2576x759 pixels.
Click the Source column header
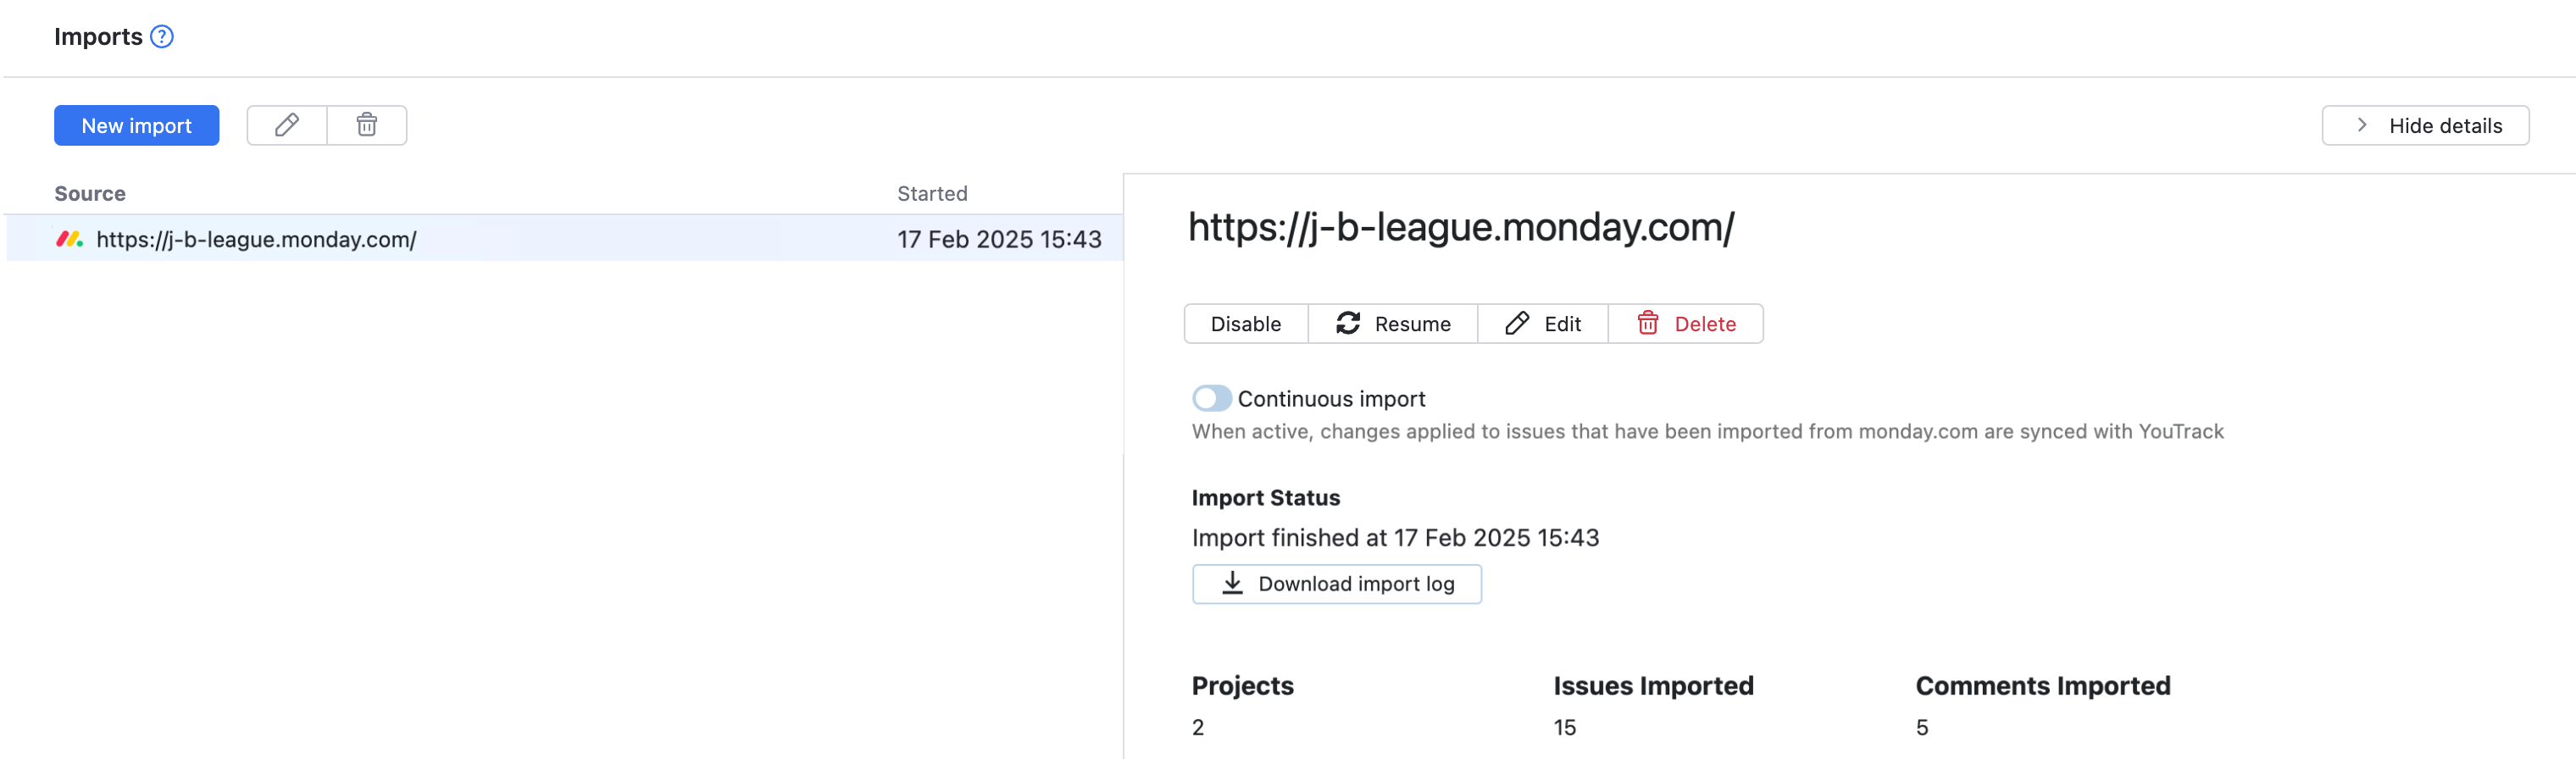[90, 193]
